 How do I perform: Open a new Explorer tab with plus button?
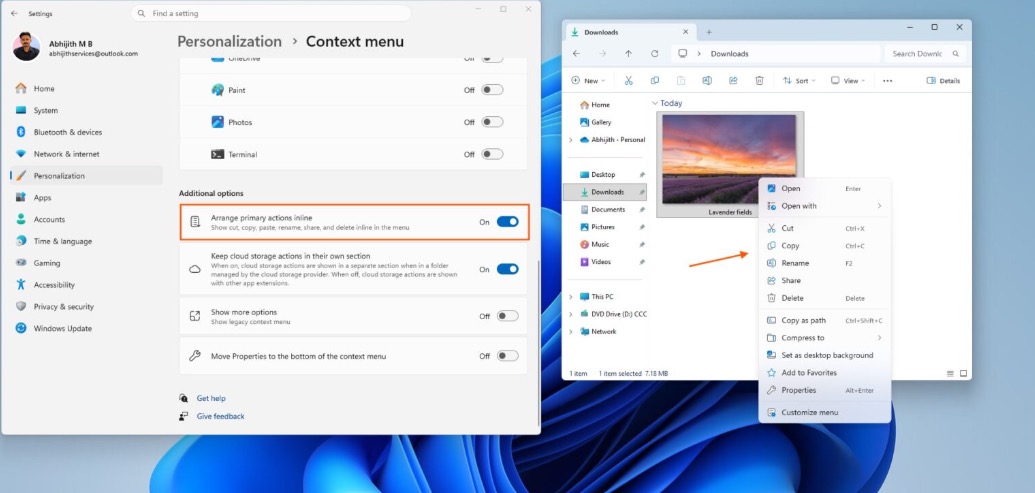tap(709, 32)
